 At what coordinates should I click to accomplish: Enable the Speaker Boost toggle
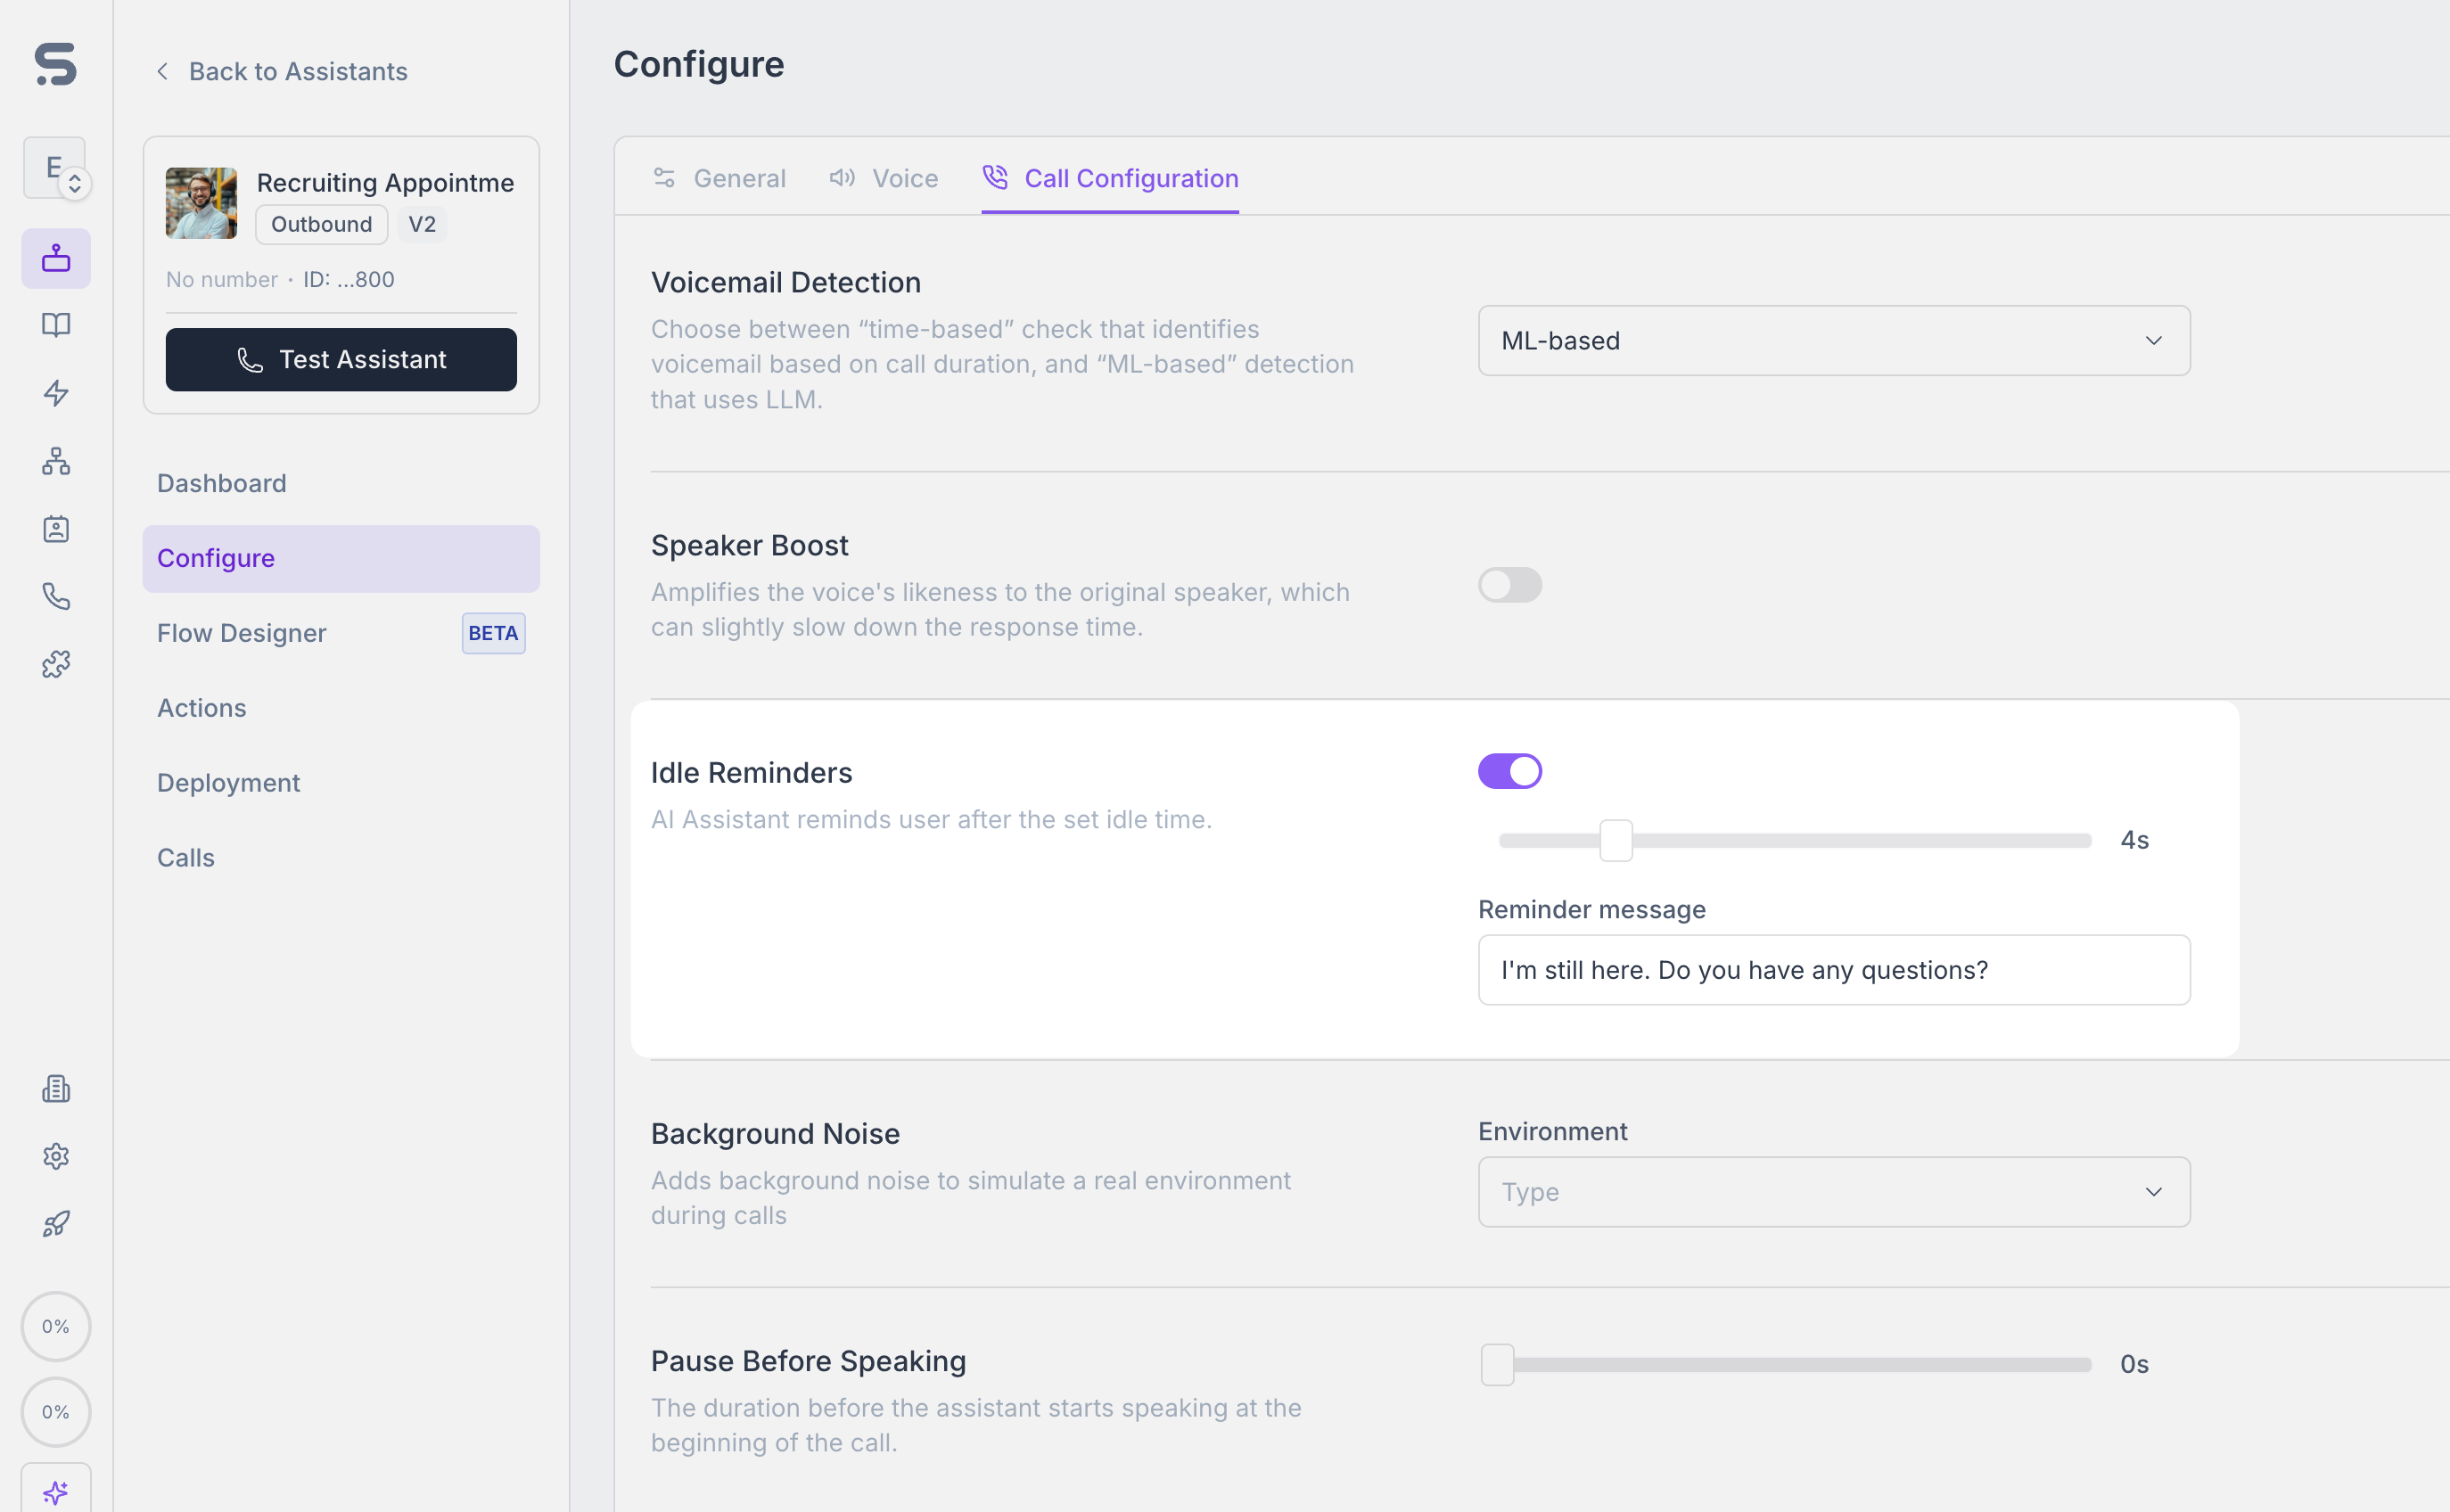(1510, 585)
